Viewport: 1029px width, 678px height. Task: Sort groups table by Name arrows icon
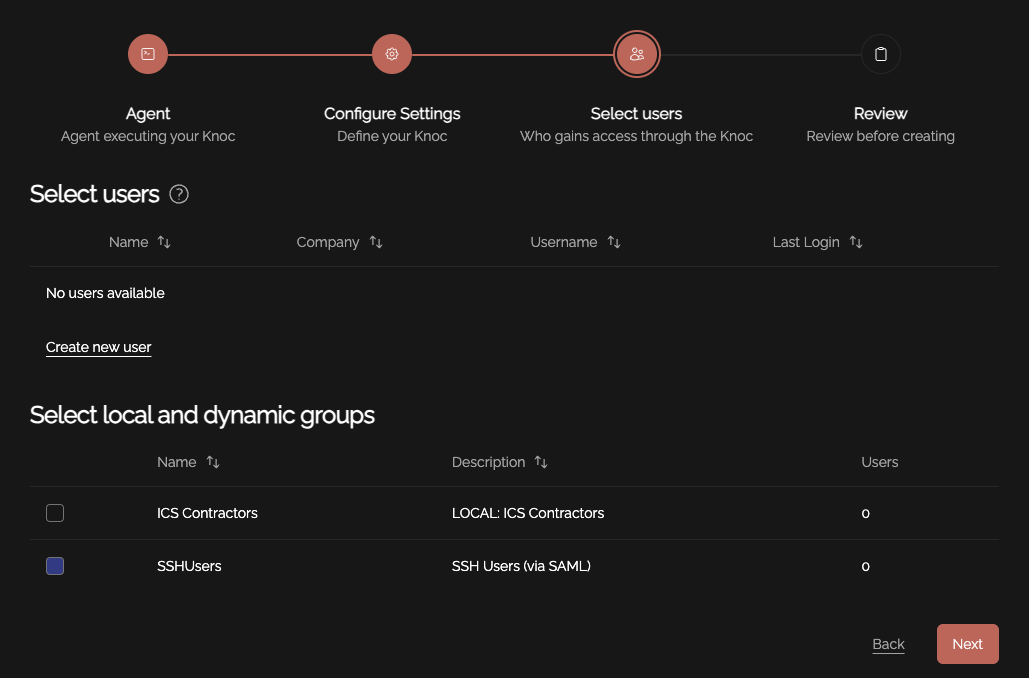(213, 462)
